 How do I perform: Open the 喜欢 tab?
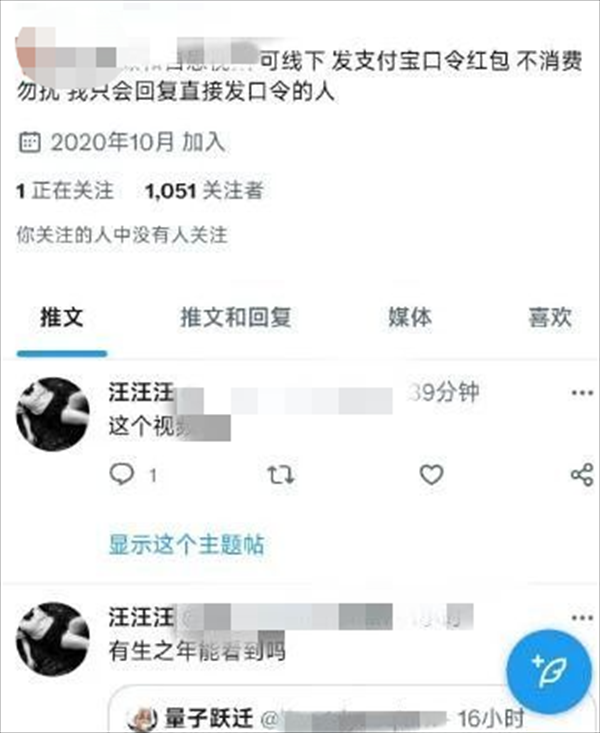[x=550, y=318]
